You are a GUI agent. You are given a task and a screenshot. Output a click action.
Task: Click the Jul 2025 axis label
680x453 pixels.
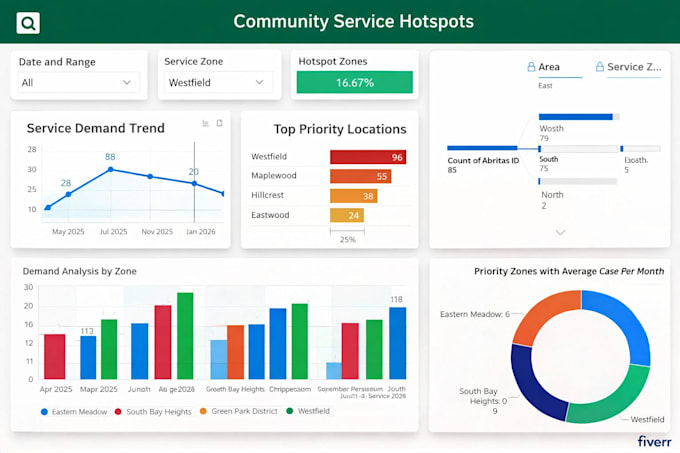tap(113, 231)
